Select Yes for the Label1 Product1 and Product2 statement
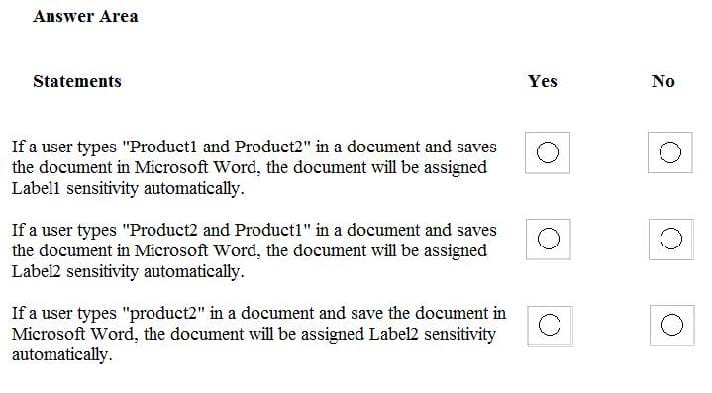The height and width of the screenshot is (393, 712). coord(548,153)
